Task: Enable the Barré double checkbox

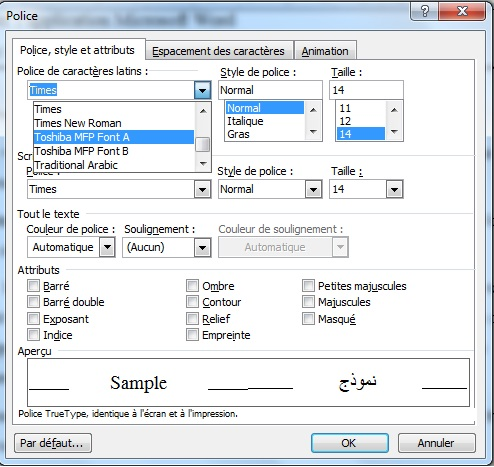Action: tap(33, 302)
